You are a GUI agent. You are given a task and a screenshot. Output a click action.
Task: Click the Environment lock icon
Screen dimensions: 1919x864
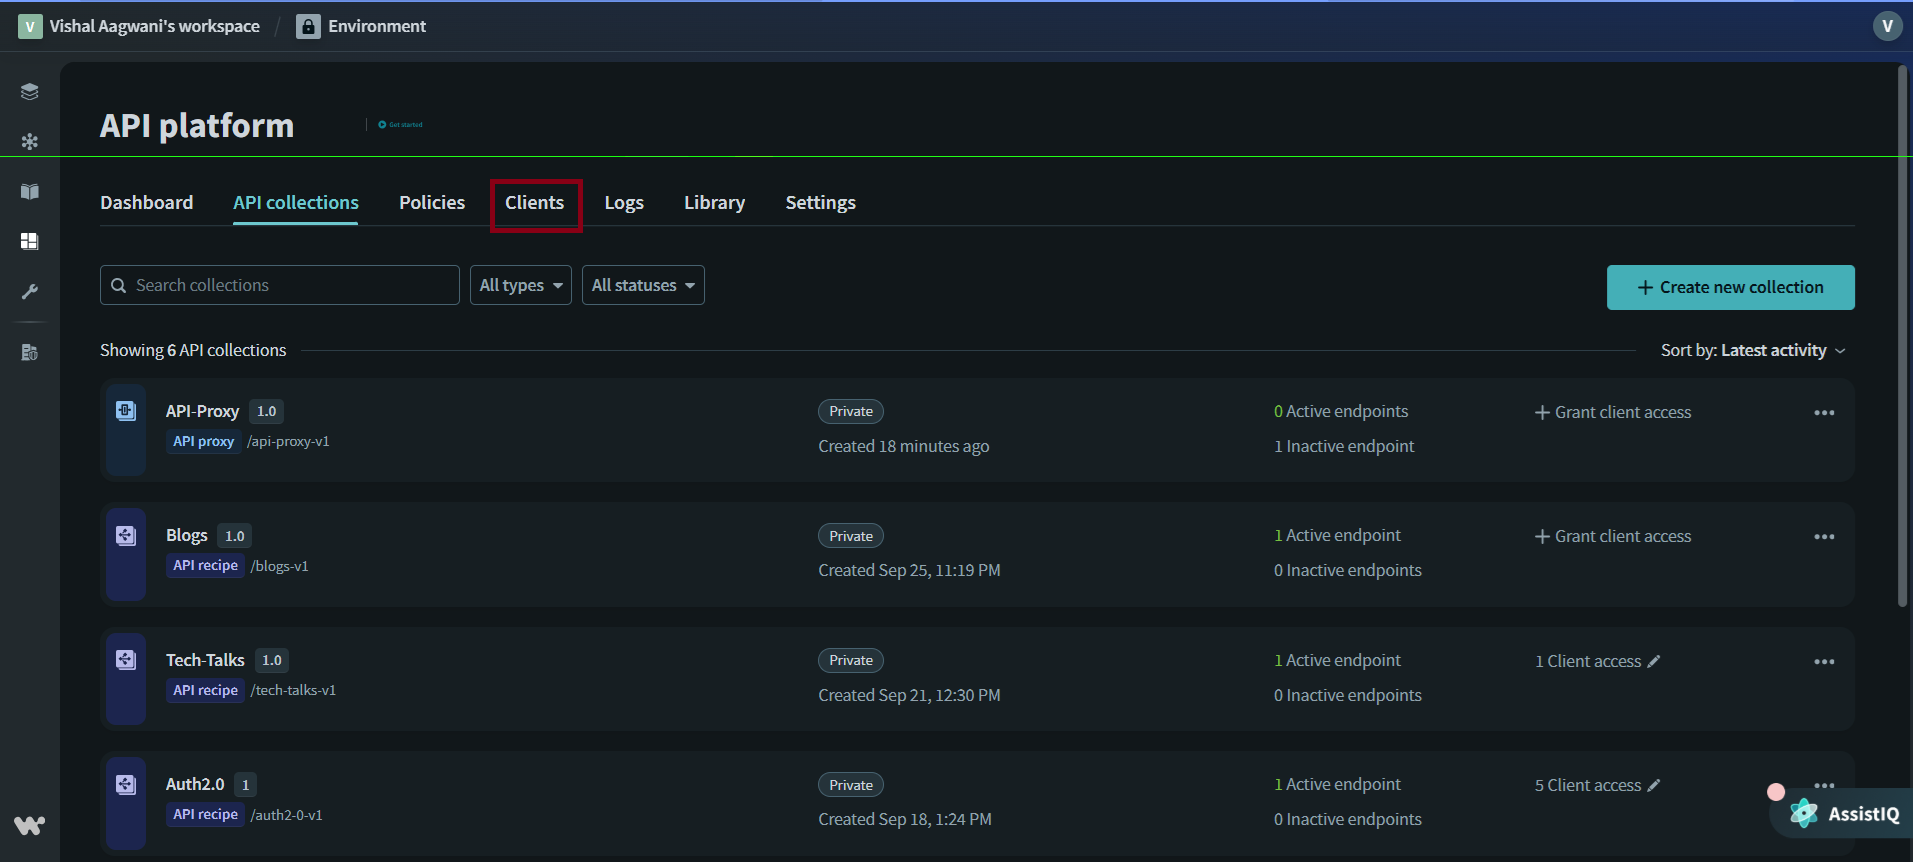point(308,27)
